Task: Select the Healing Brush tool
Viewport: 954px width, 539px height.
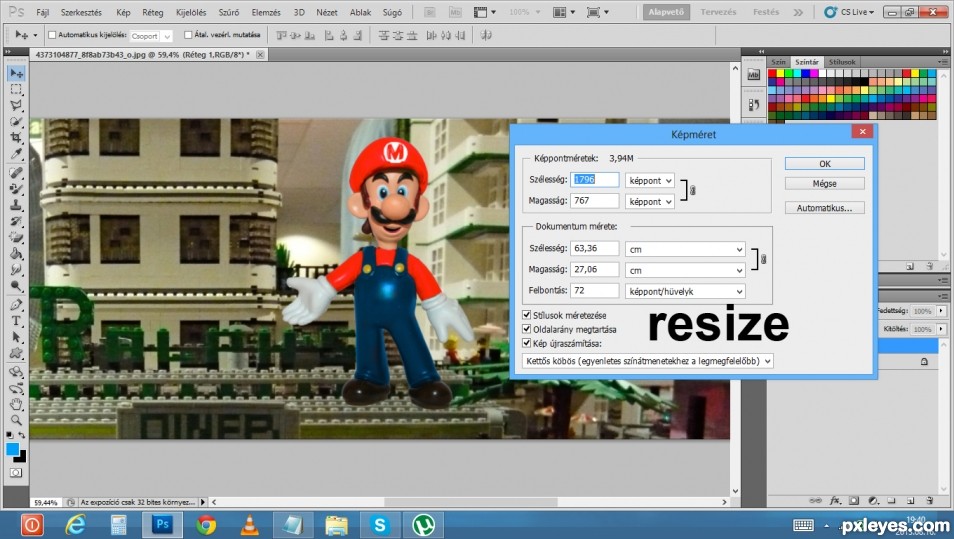Action: tap(16, 173)
